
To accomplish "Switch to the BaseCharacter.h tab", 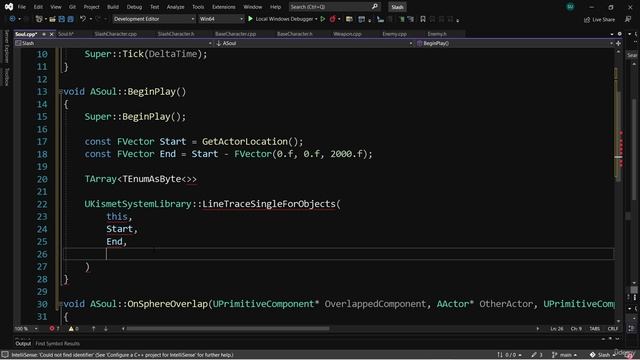I will [x=295, y=34].
